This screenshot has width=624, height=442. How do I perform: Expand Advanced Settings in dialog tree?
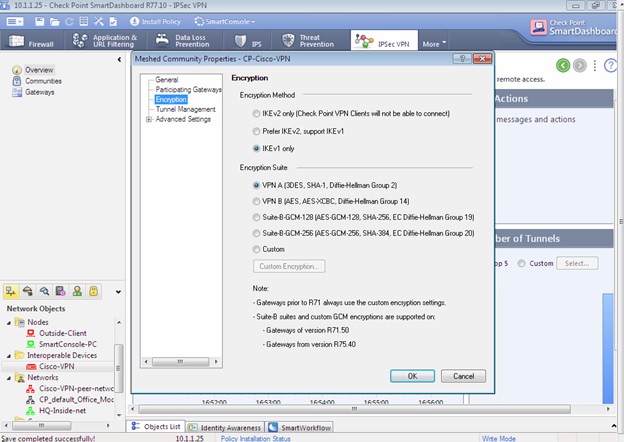coord(148,119)
